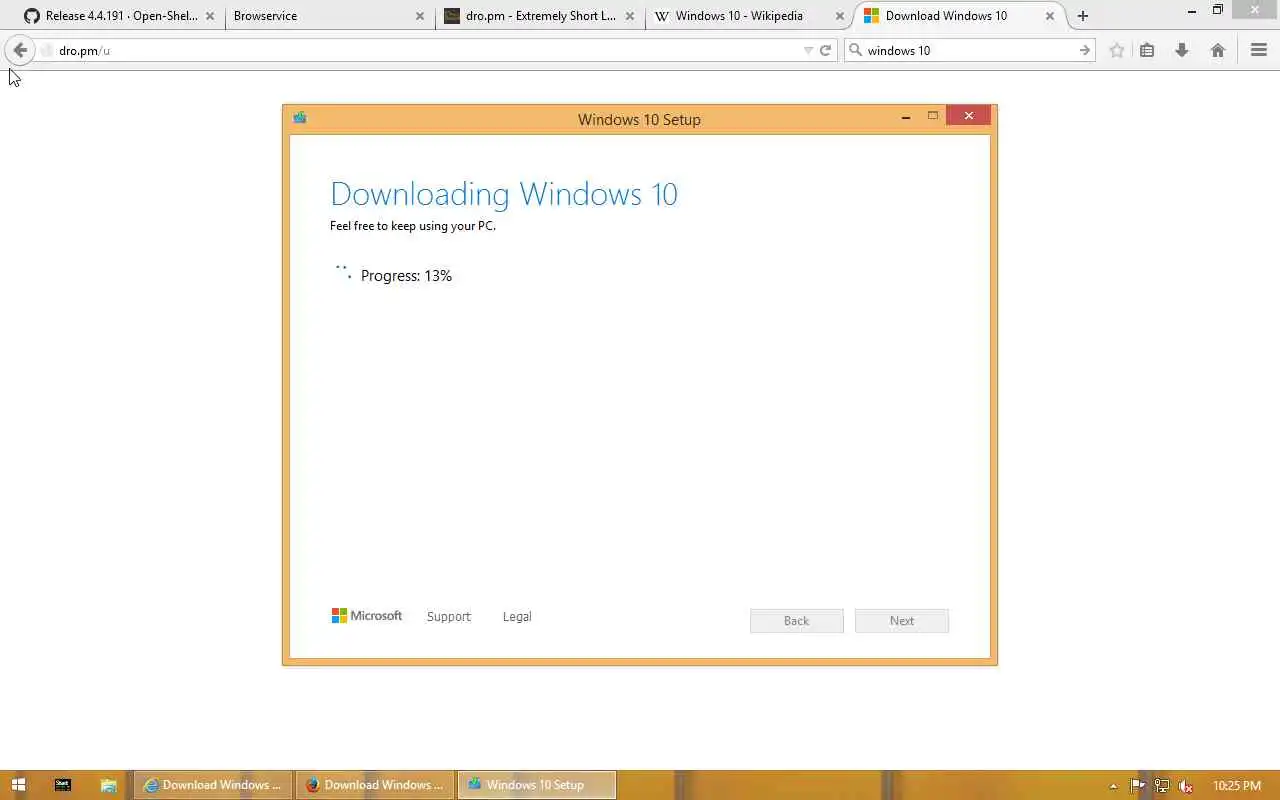Show hidden tray icons arrow

tap(1114, 786)
